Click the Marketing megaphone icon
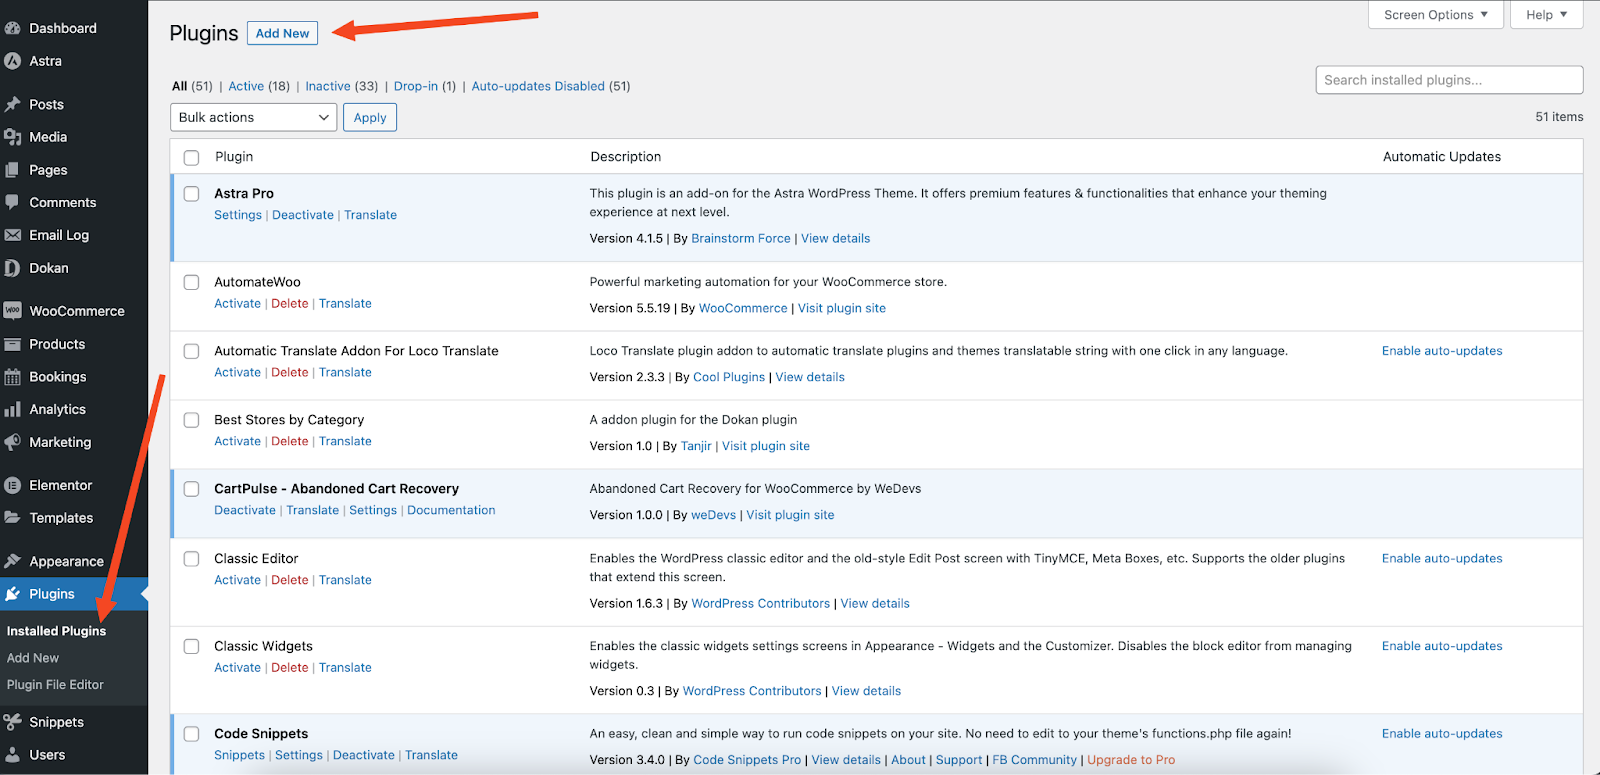This screenshot has height=775, width=1600. (x=13, y=442)
